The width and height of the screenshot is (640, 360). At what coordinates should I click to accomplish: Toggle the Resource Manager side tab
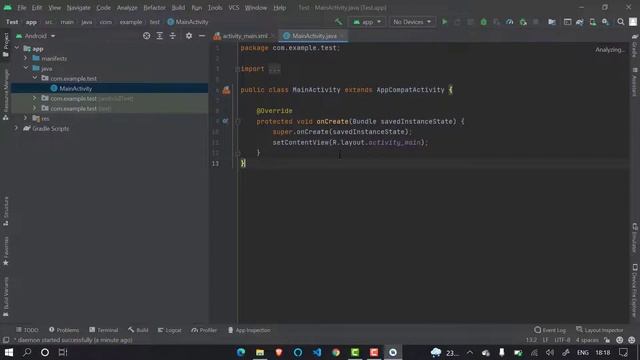coord(6,95)
